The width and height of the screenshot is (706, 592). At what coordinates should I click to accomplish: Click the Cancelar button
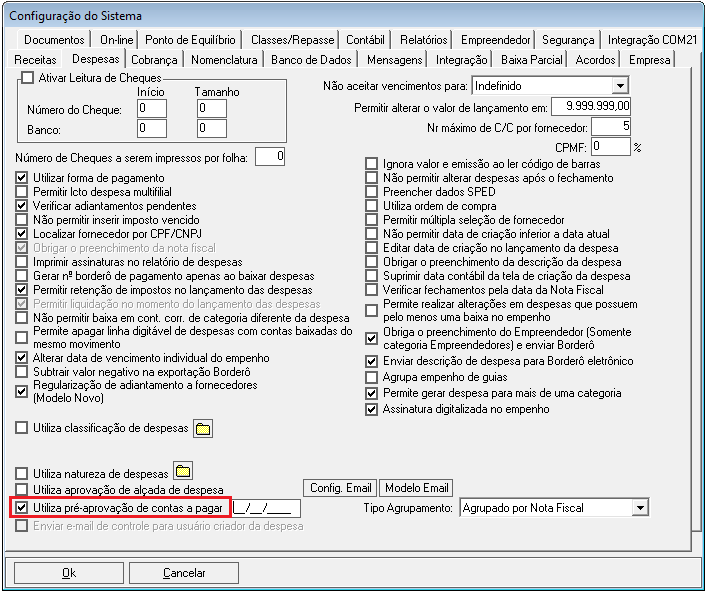click(184, 573)
